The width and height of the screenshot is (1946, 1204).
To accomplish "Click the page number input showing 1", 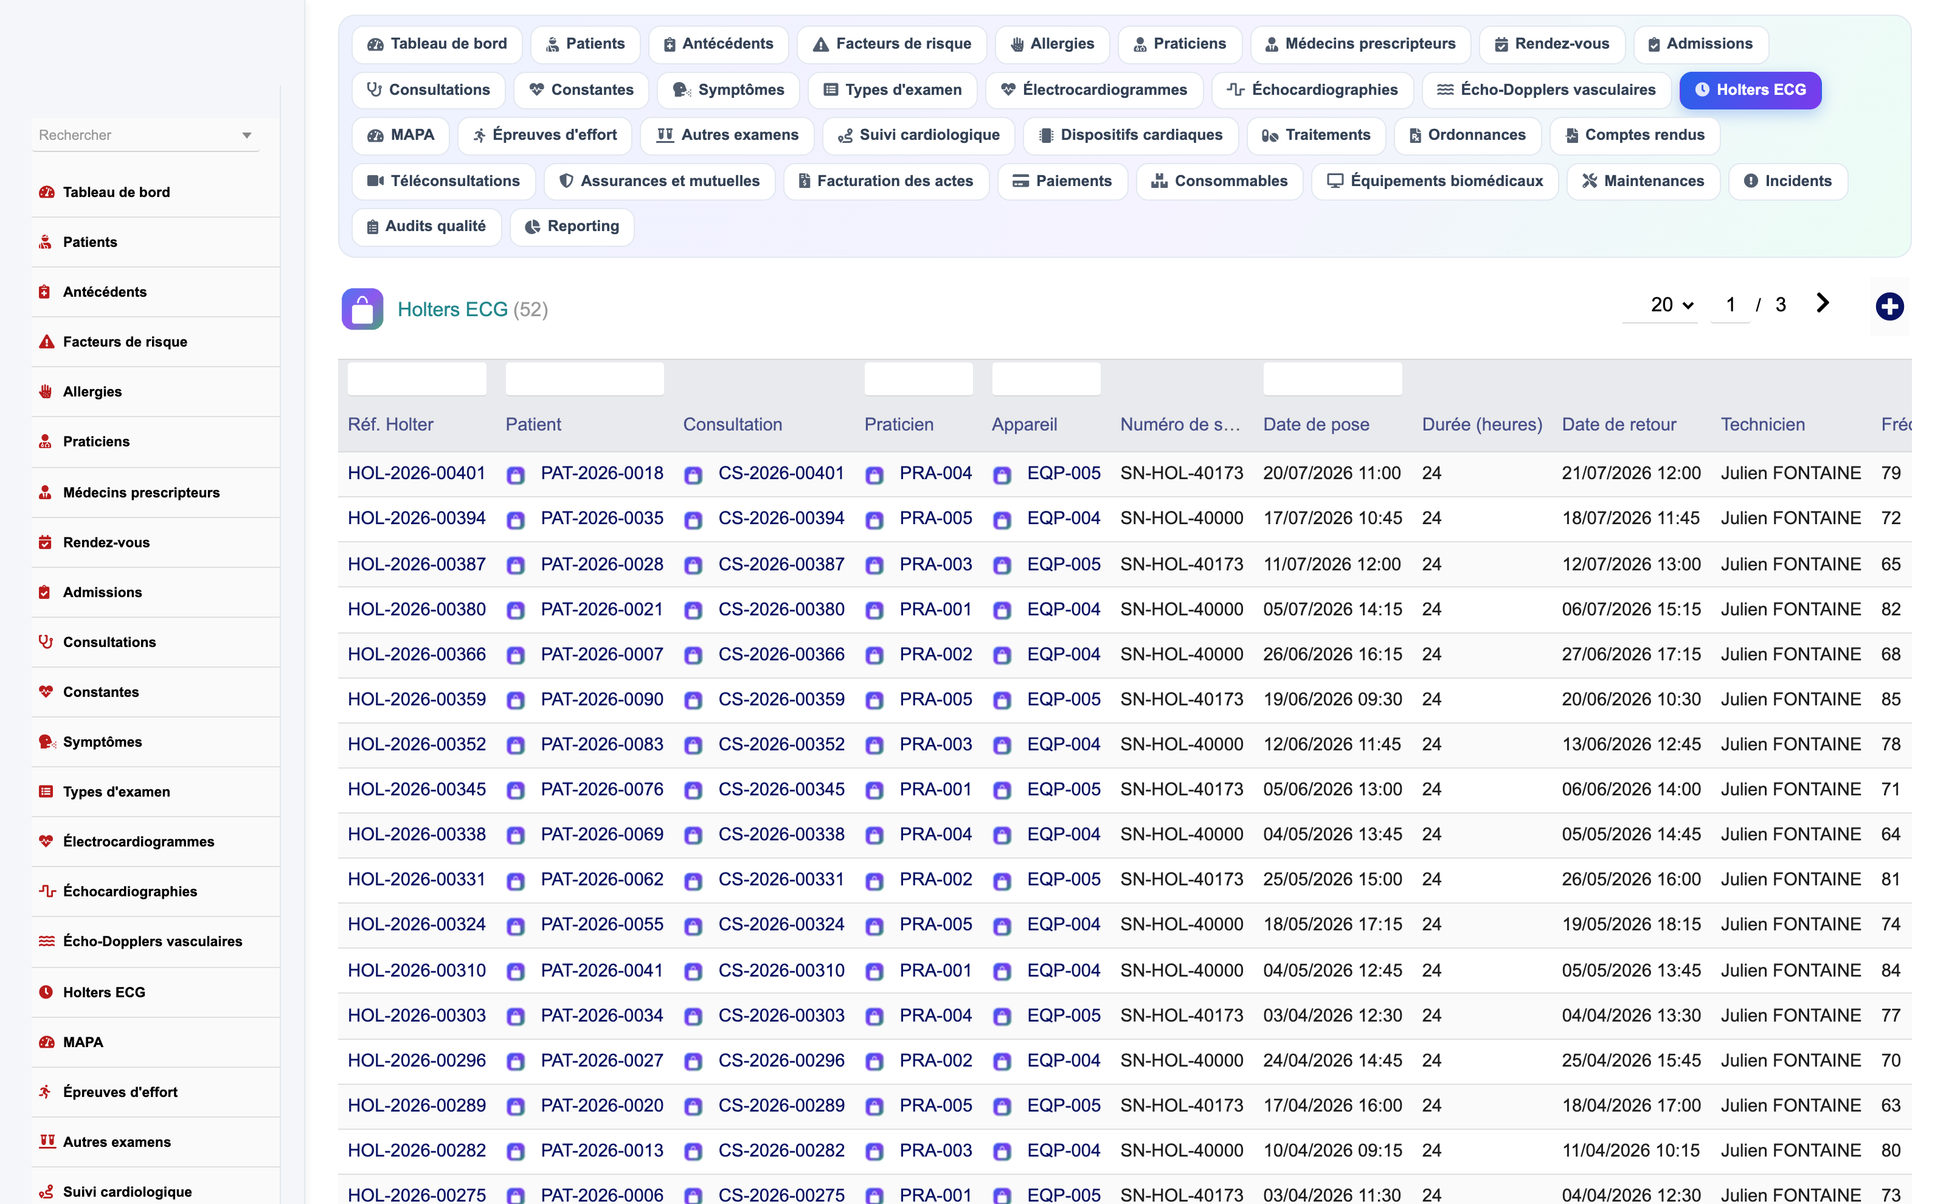I will coord(1730,305).
